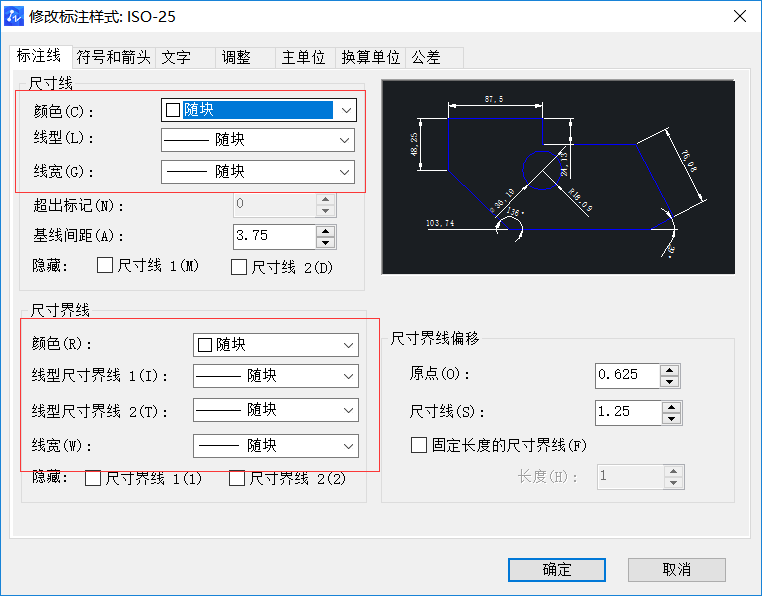
Task: Increase 基线间距 value with up arrow
Action: 324,231
